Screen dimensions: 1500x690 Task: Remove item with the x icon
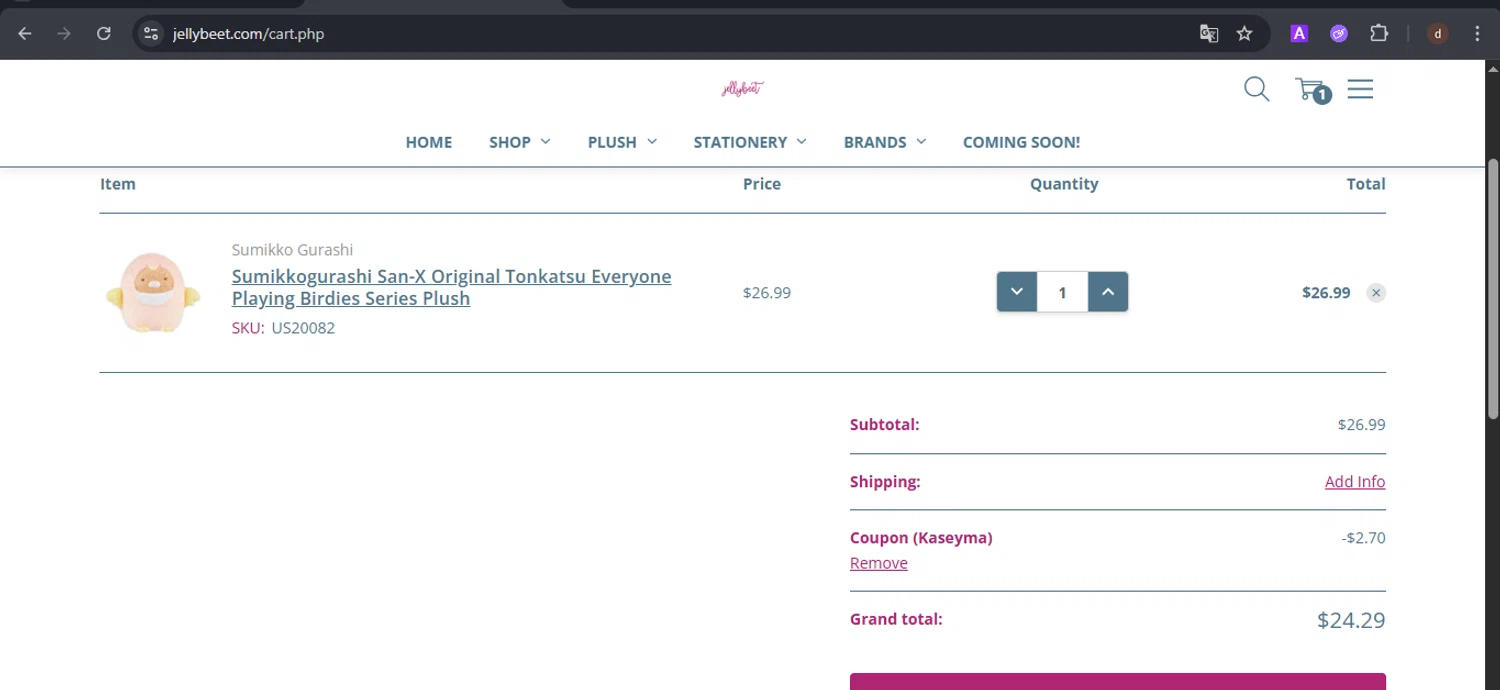[1376, 293]
